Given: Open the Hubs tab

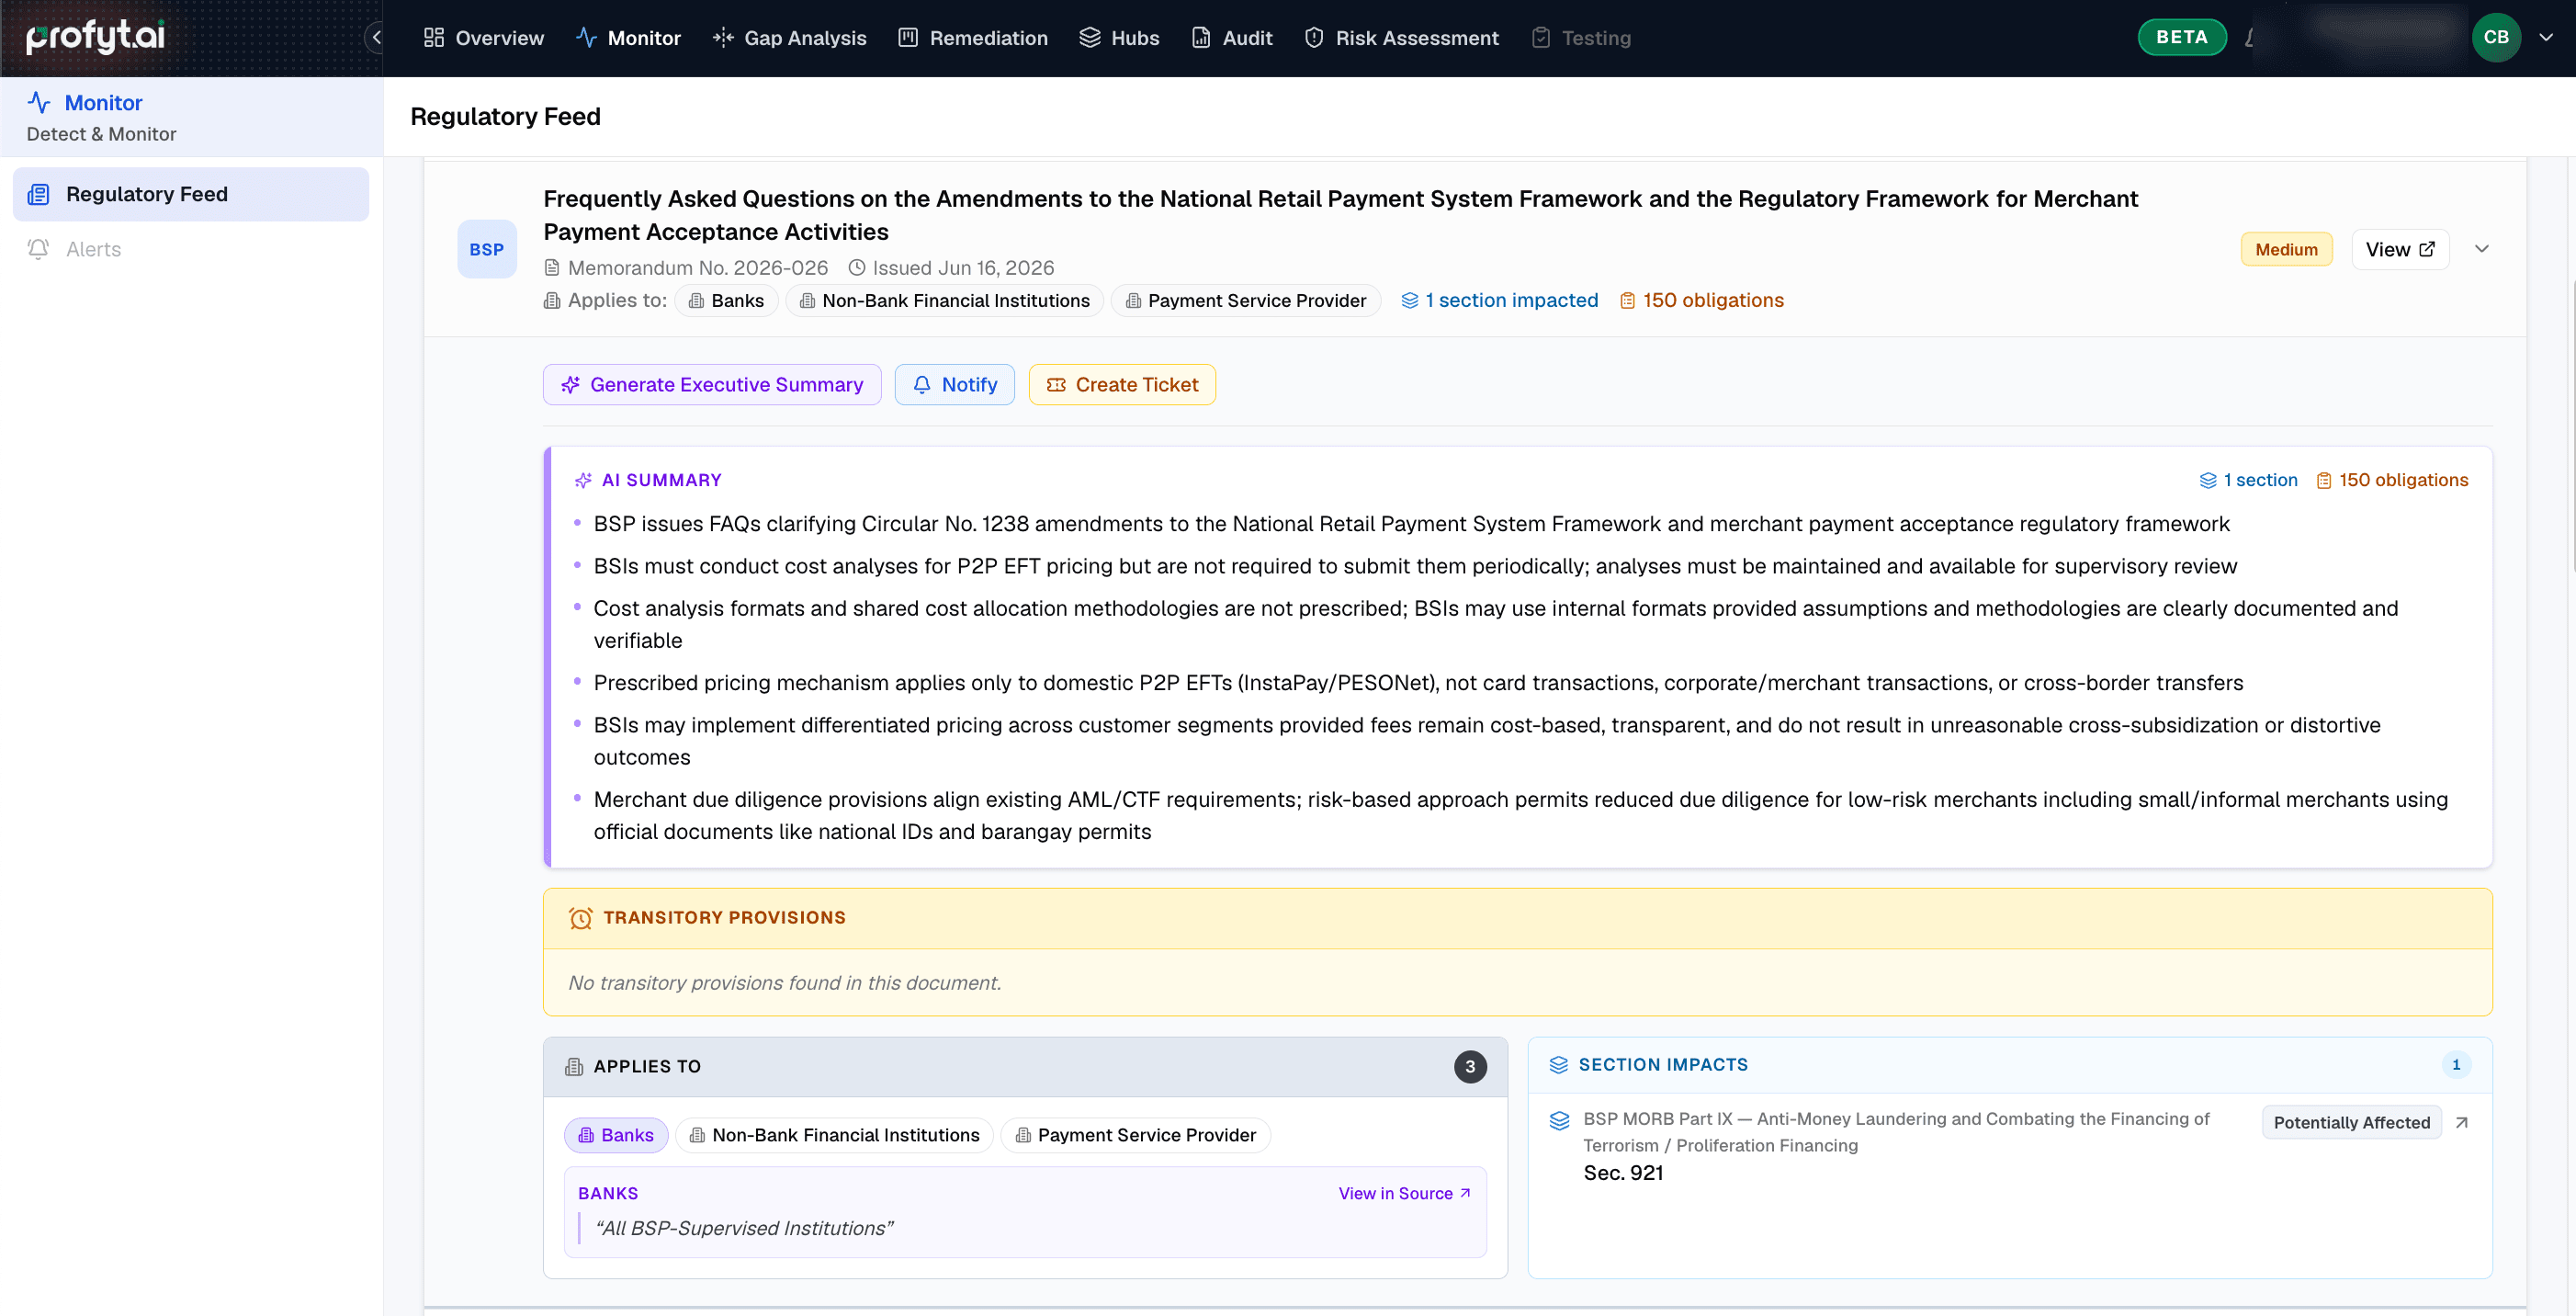Looking at the screenshot, I should pos(1119,38).
